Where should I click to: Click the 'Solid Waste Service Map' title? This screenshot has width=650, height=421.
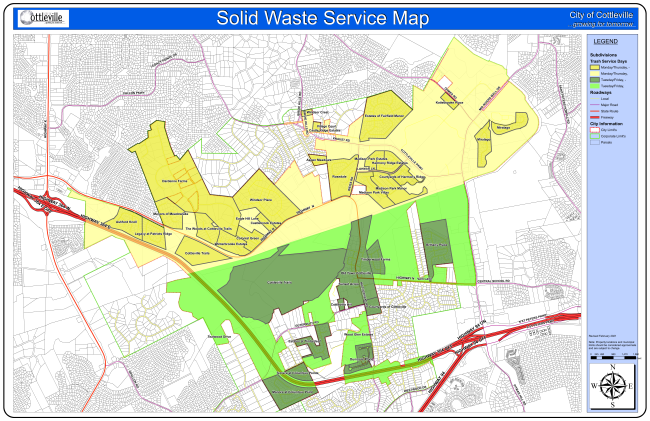tap(323, 18)
